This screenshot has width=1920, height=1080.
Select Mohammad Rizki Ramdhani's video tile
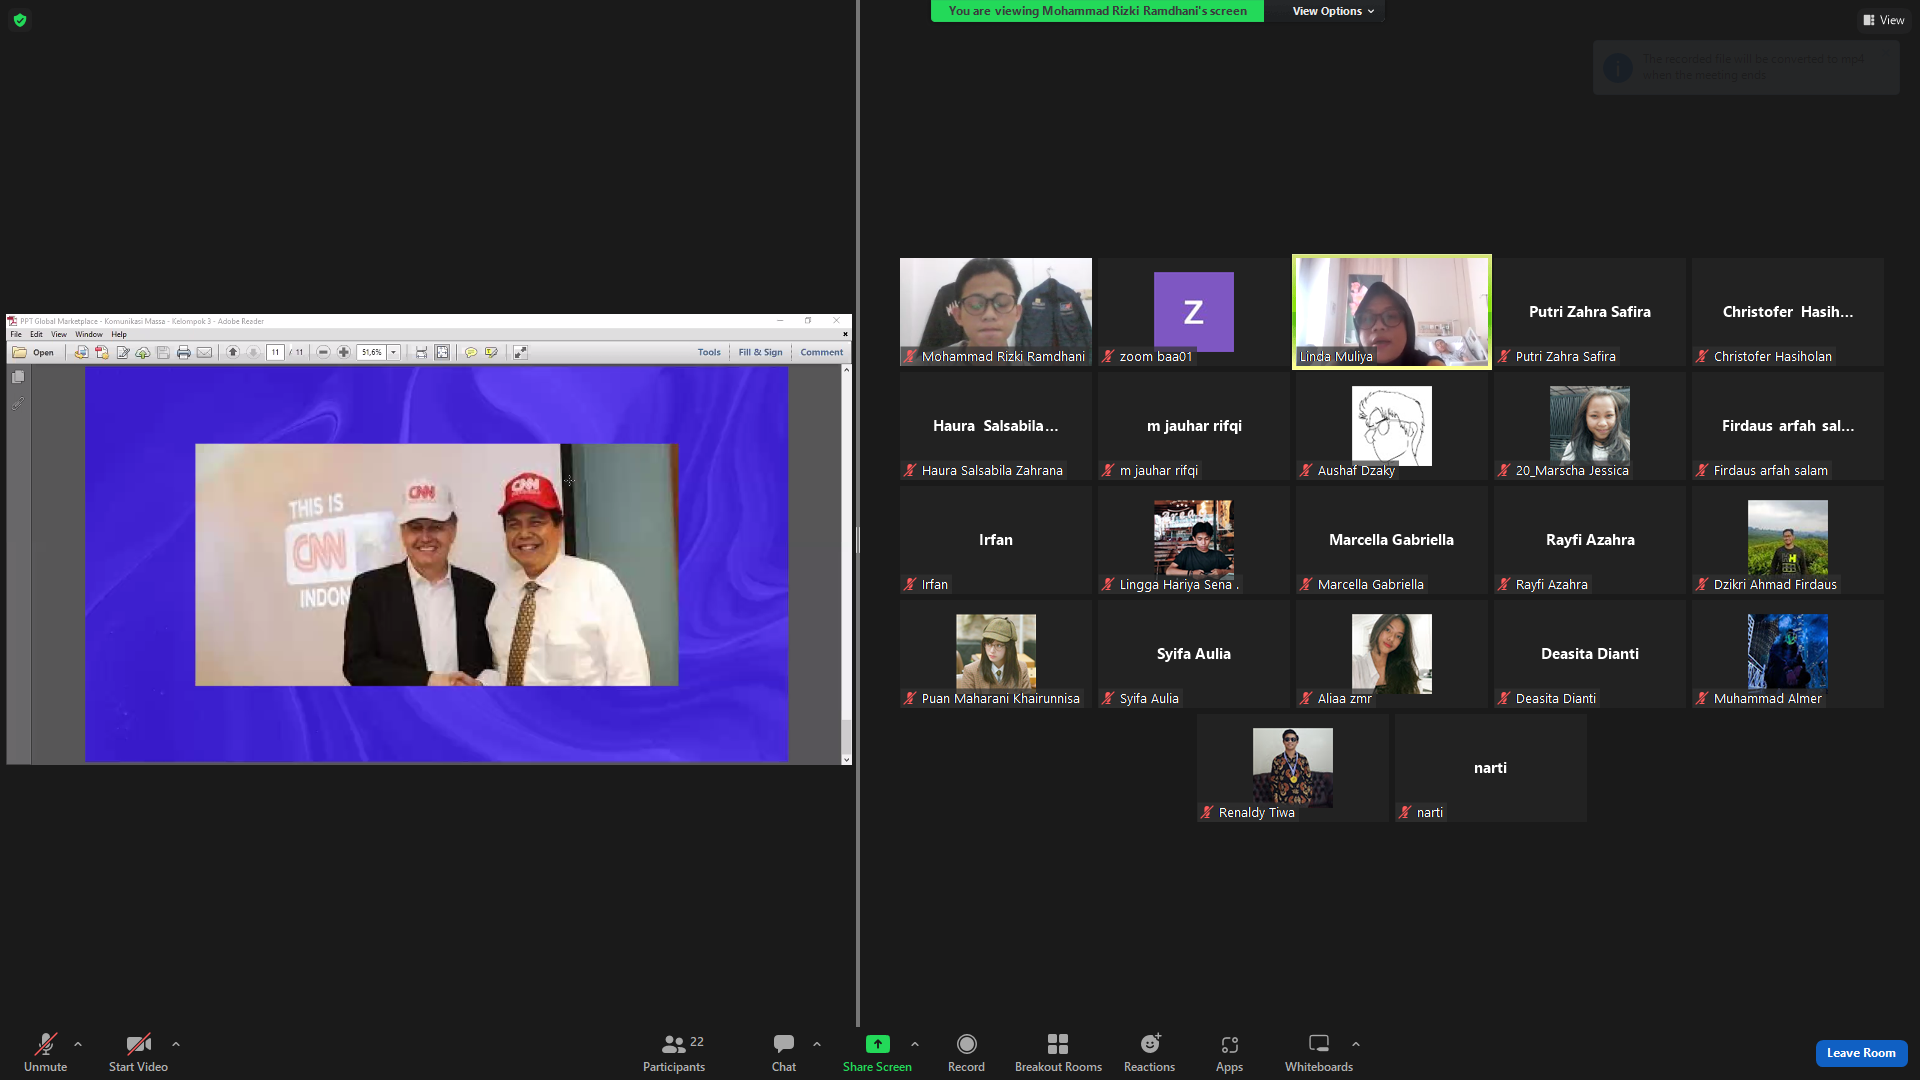tap(996, 312)
